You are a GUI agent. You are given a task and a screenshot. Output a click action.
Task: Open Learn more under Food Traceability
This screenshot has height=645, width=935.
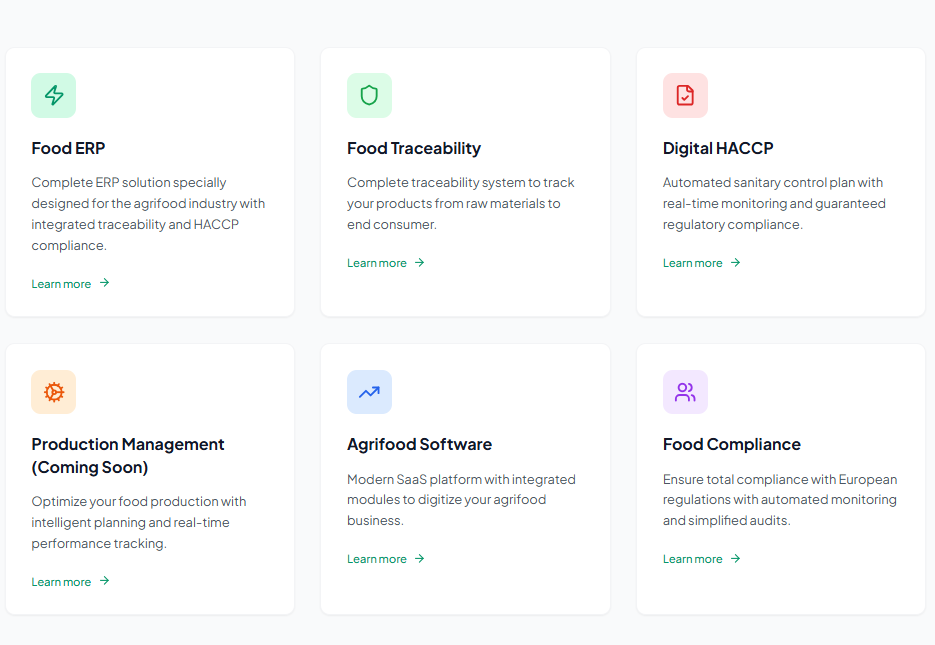tap(377, 263)
